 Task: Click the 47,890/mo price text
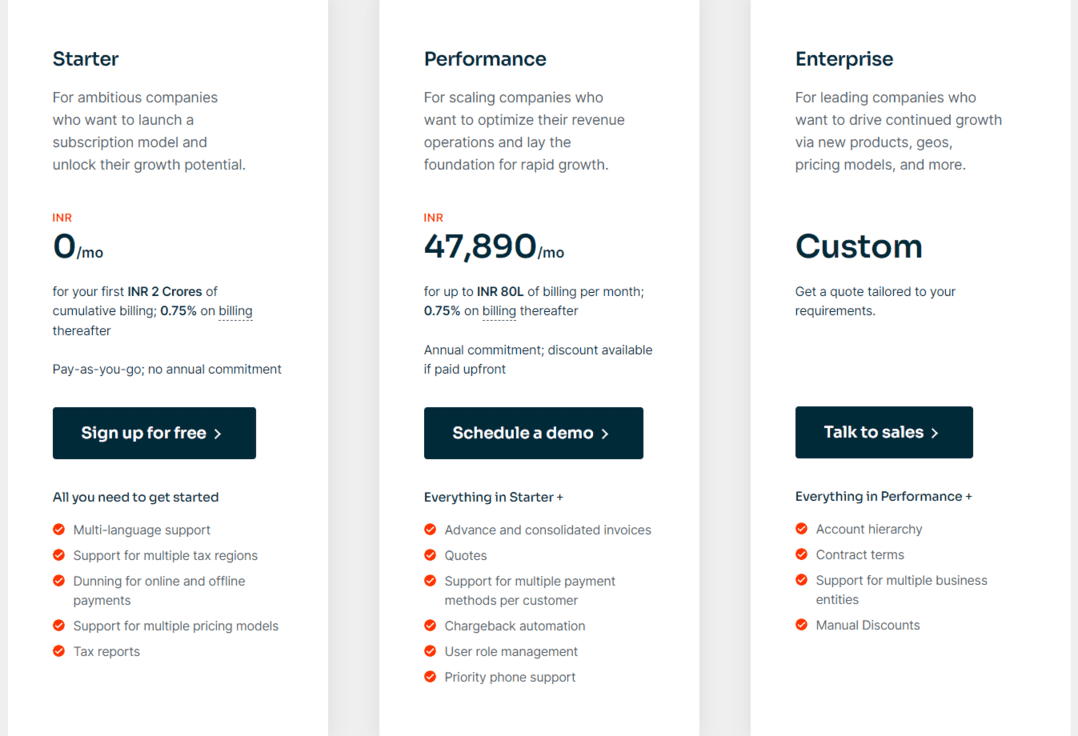pyautogui.click(x=493, y=246)
